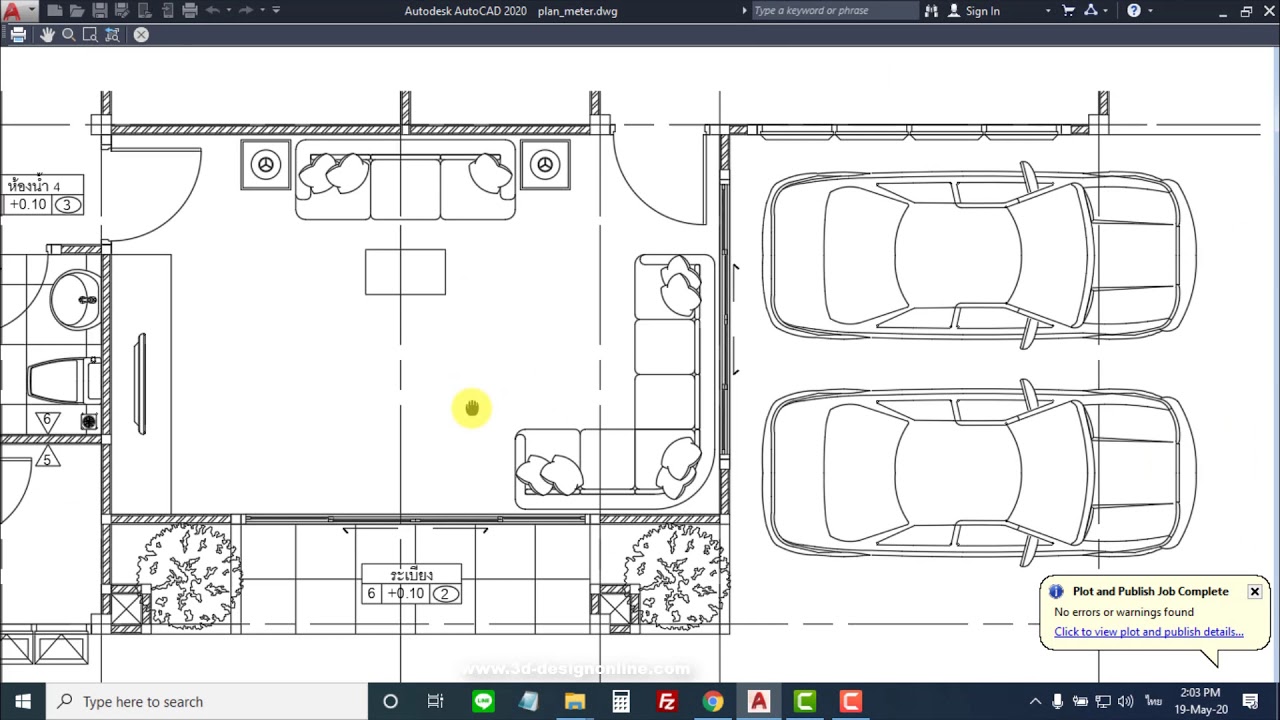The height and width of the screenshot is (720, 1280).
Task: Open the Autodesk App Store cart
Action: pyautogui.click(x=1069, y=10)
